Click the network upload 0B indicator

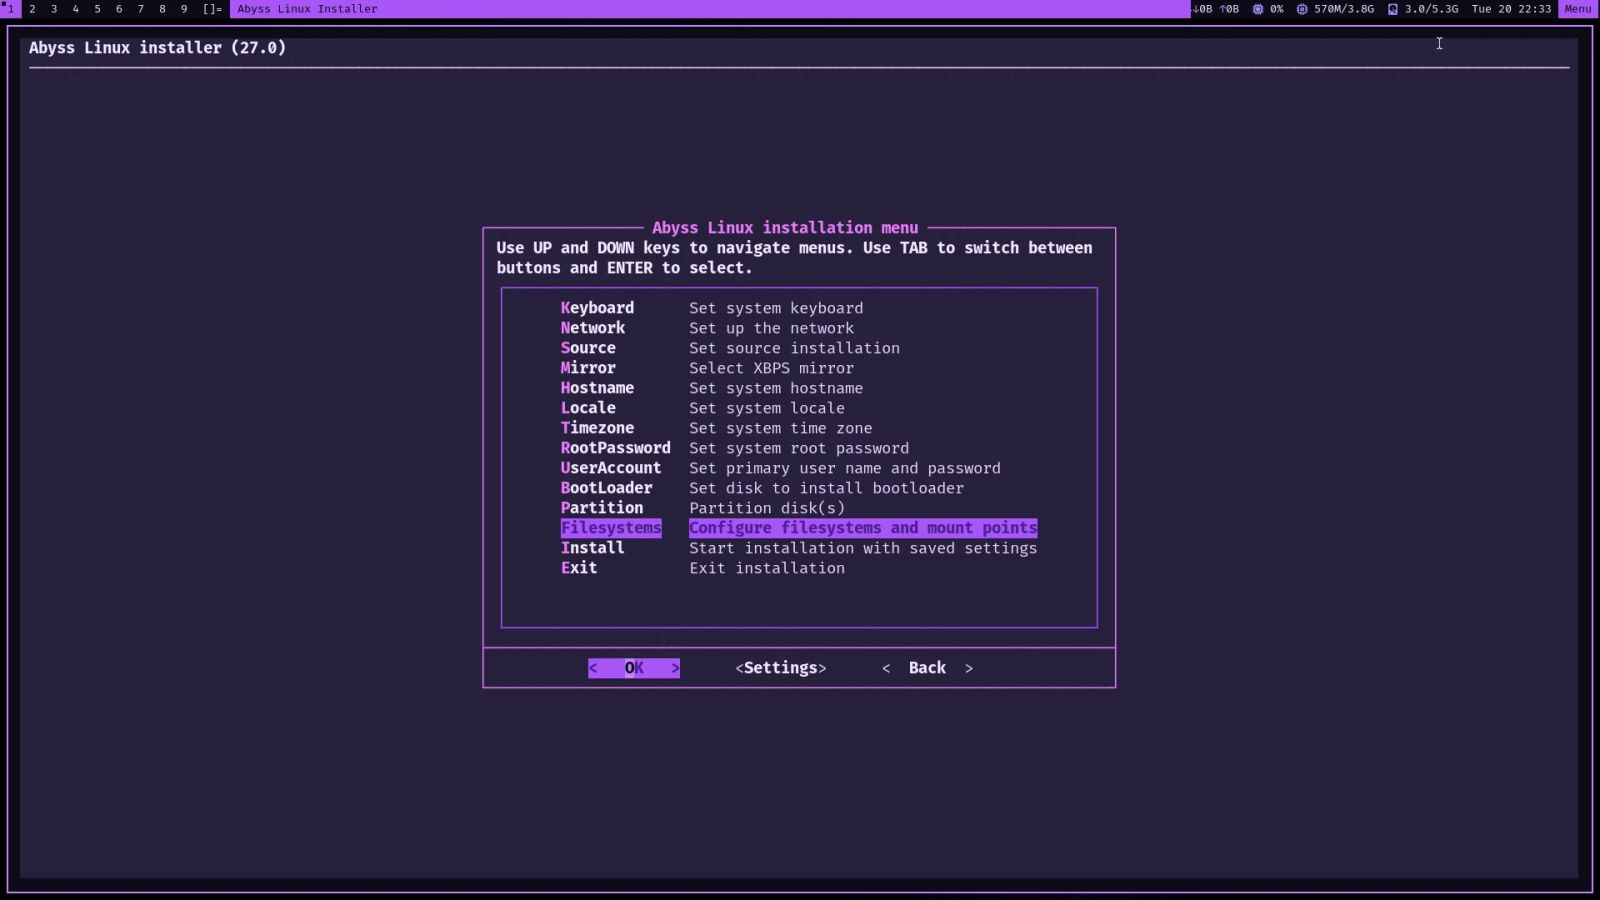(x=1229, y=9)
